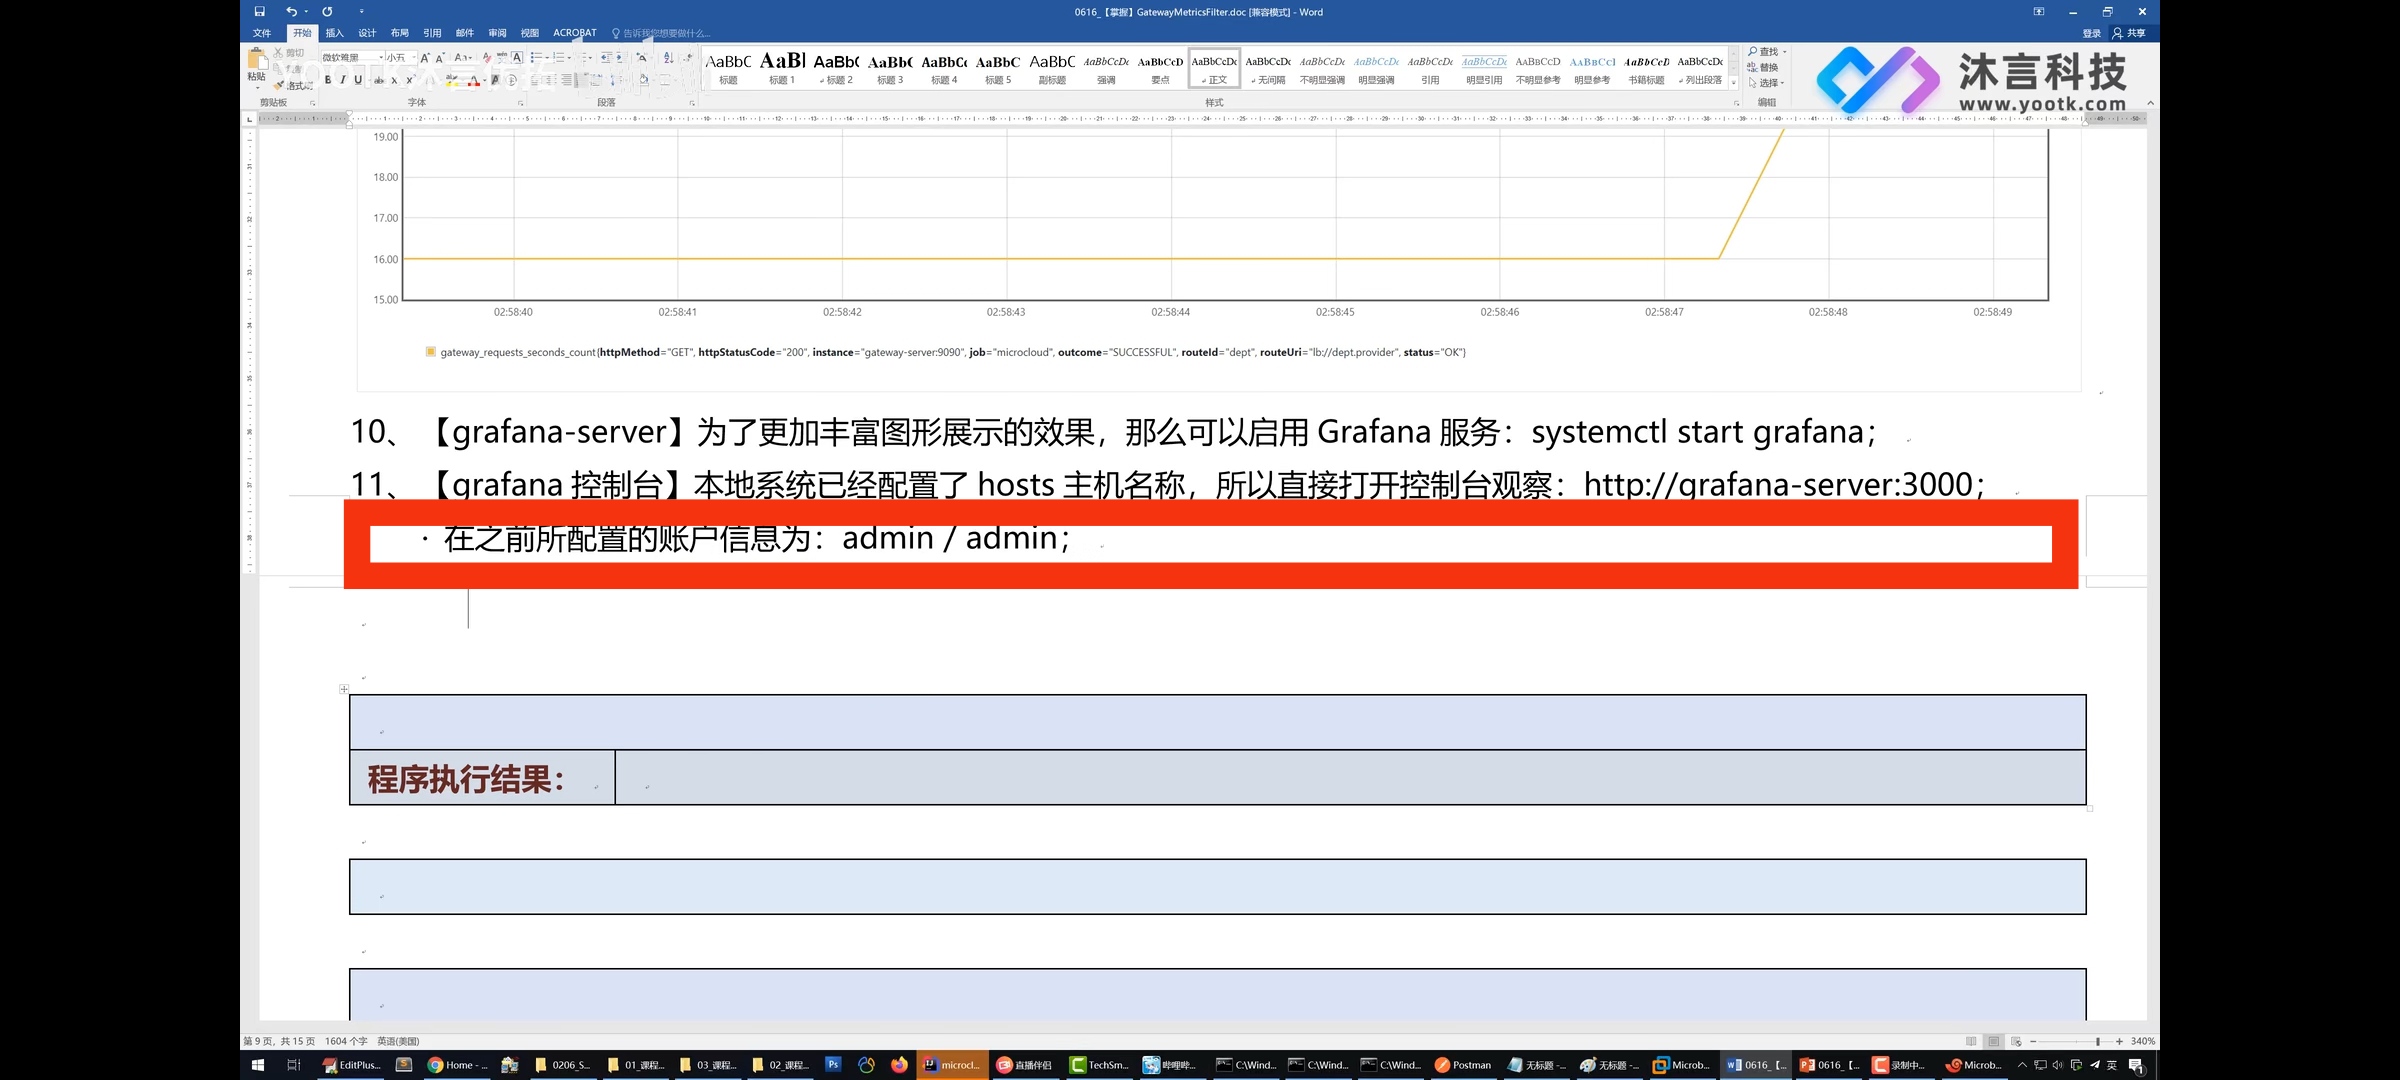Click the clear formatting icon

pos(488,58)
